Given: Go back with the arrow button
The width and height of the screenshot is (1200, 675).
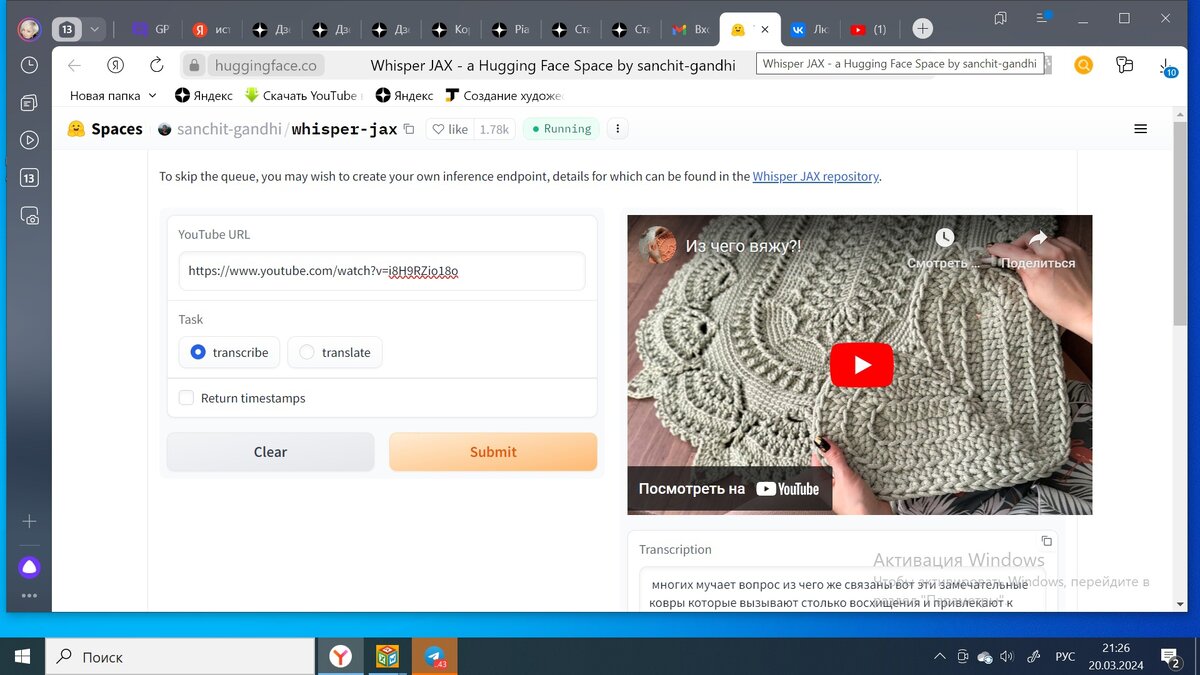Looking at the screenshot, I should coord(74,65).
